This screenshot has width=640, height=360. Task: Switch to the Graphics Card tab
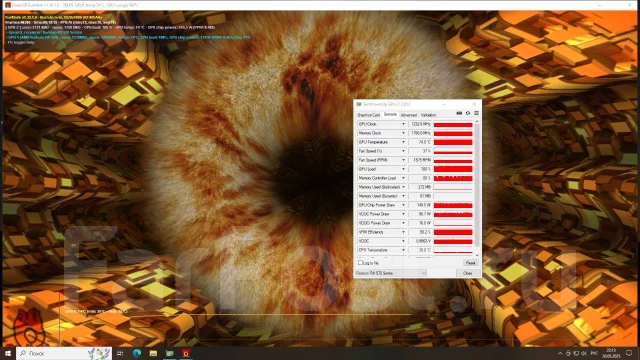coord(369,115)
